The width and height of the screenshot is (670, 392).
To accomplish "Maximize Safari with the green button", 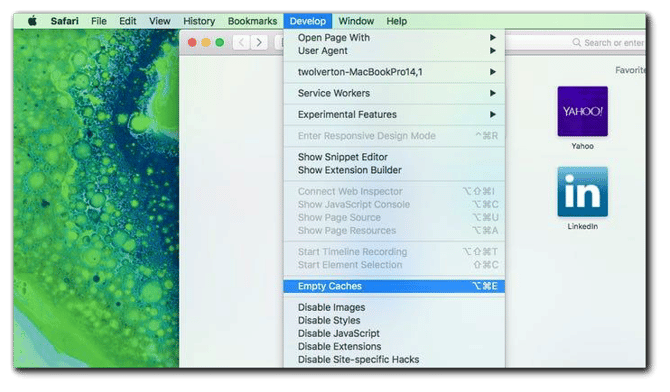I will click(x=220, y=42).
